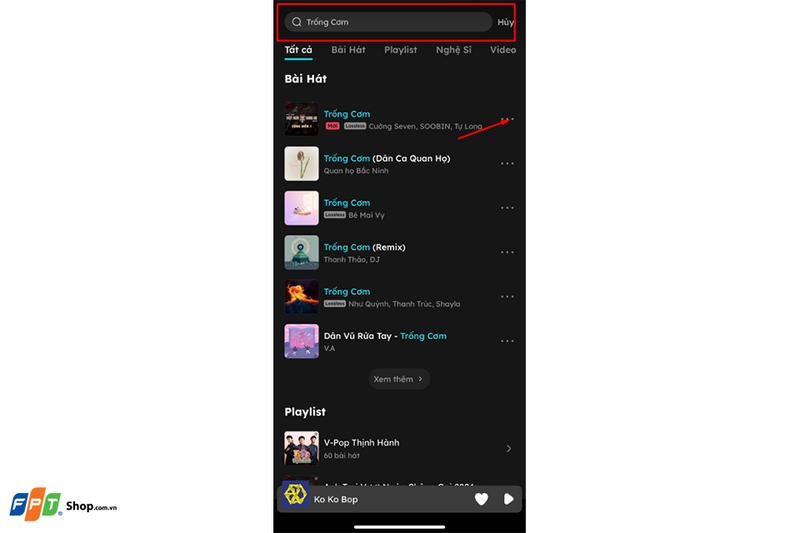Tap the V-Pop Thịnh Hành playlist cover

click(302, 448)
